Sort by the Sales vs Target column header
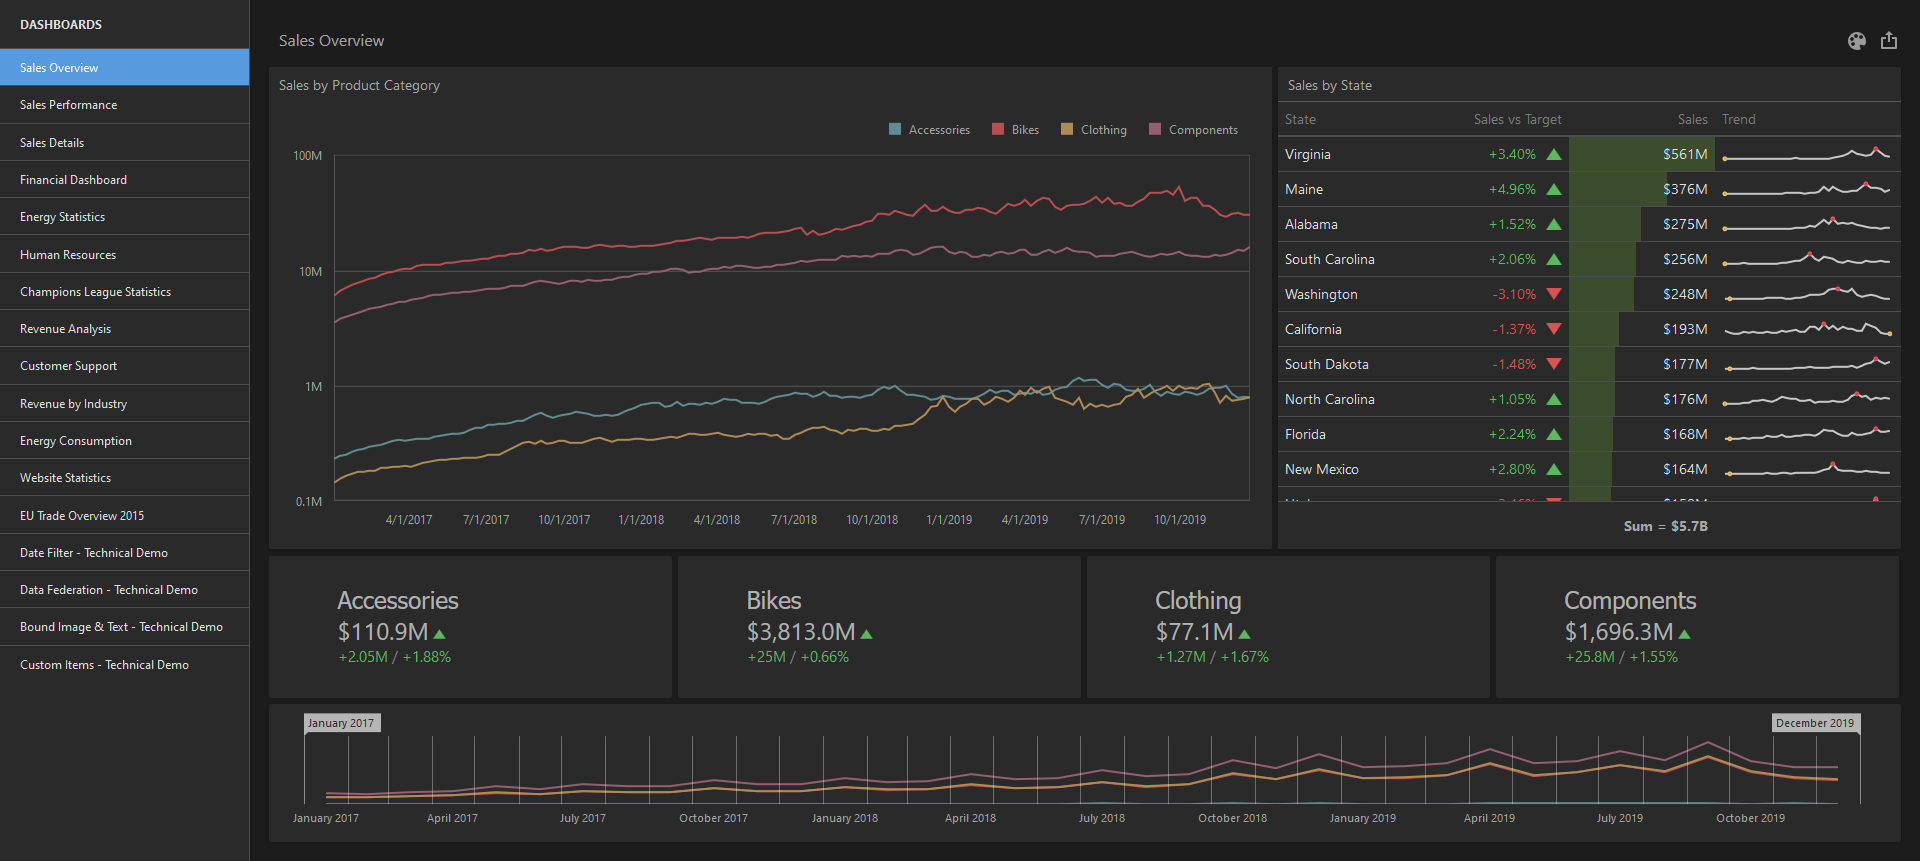This screenshot has height=861, width=1920. (1517, 119)
